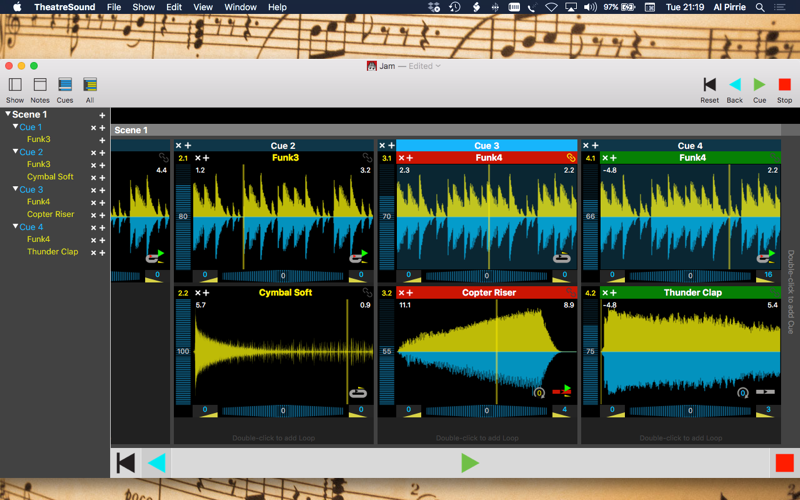Viewport: 800px width, 500px height.
Task: Select the Cues view toolbar icon
Action: [x=65, y=84]
